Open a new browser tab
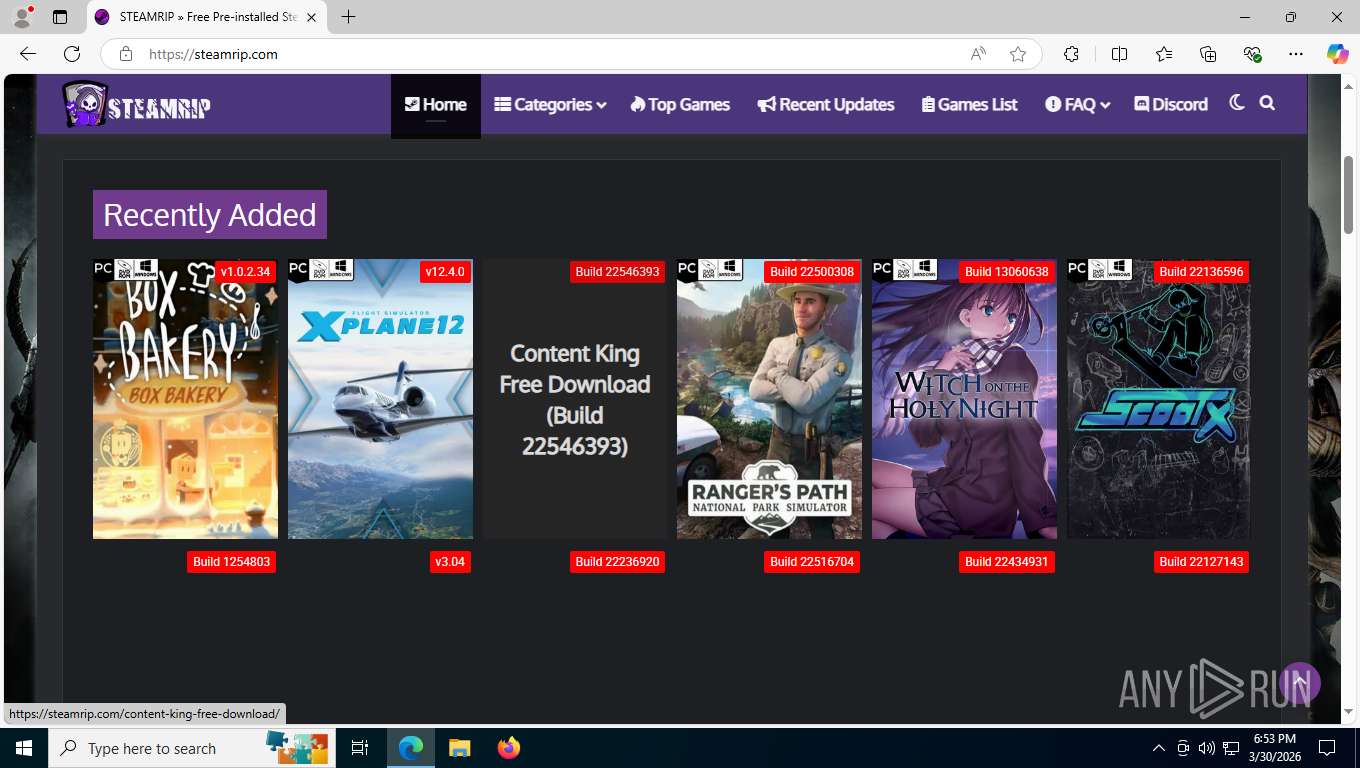The image size is (1360, 768). click(348, 17)
